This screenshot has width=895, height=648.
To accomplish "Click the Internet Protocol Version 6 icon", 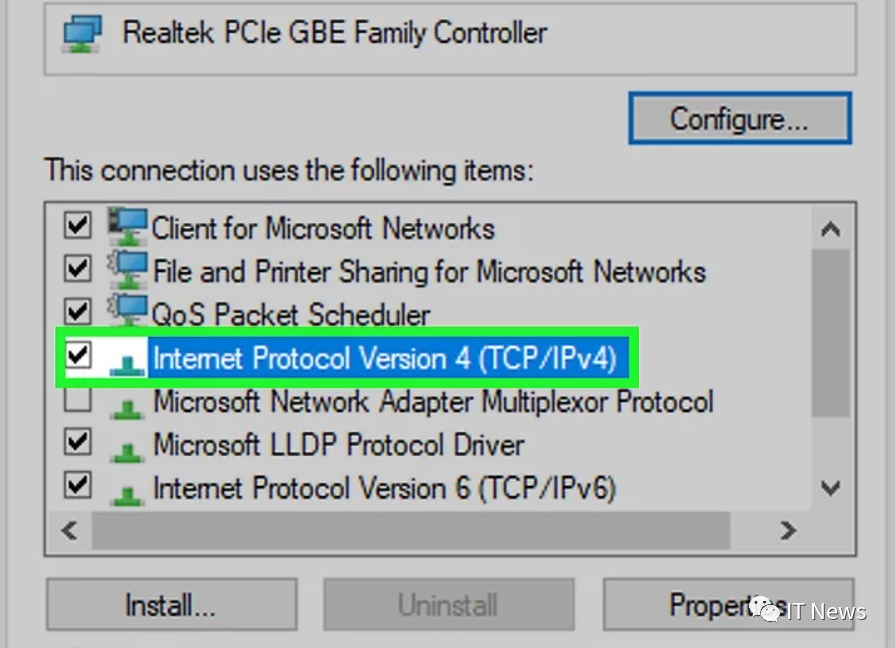I will pyautogui.click(x=126, y=490).
